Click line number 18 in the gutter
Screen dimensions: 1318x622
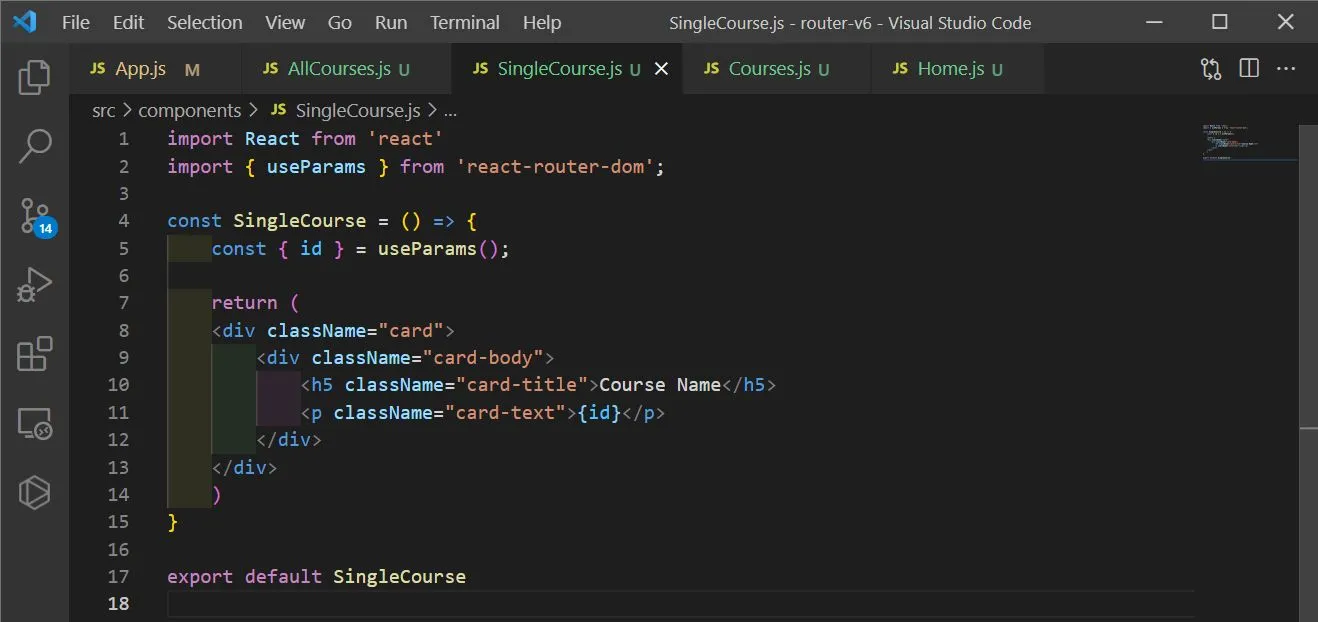(x=118, y=604)
